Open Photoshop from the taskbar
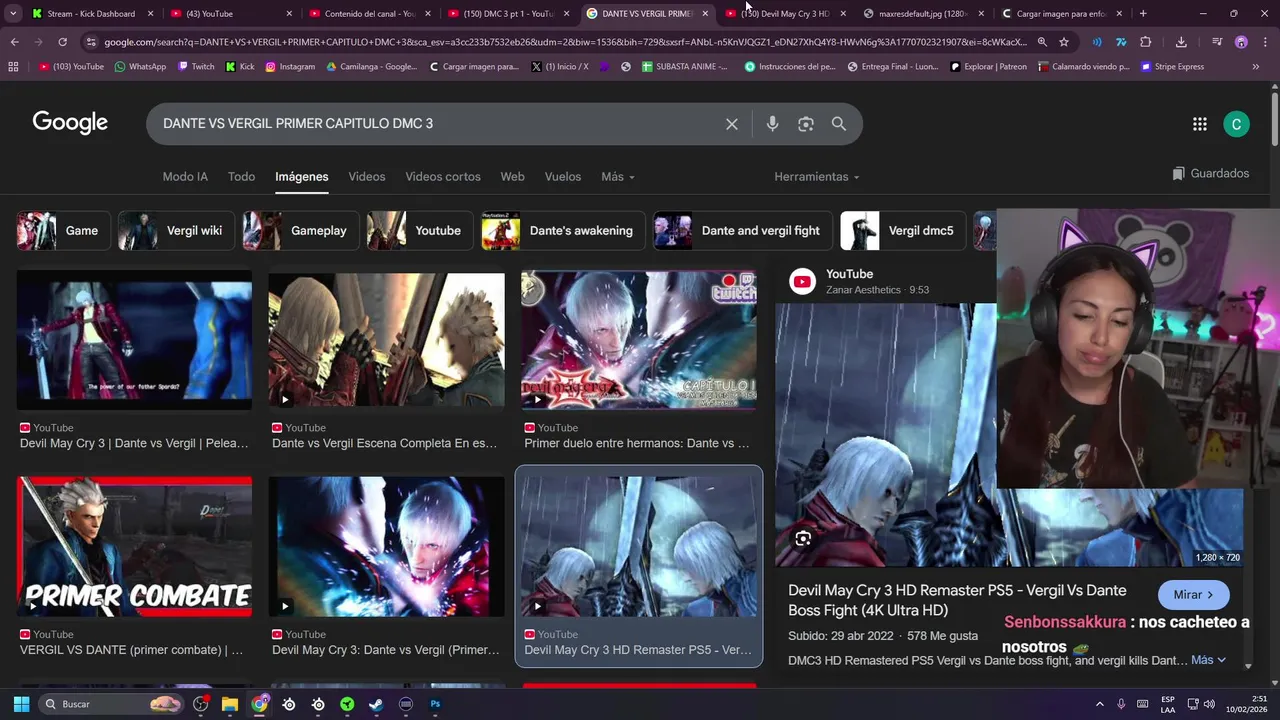1280x720 pixels. click(435, 704)
